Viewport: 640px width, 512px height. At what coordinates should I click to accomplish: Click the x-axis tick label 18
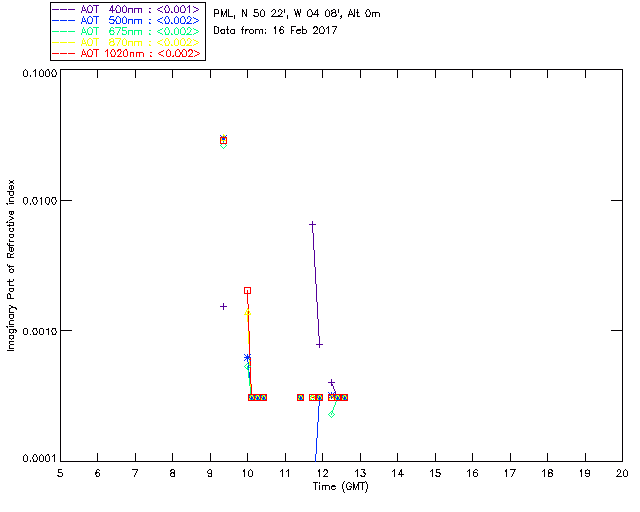[547, 474]
